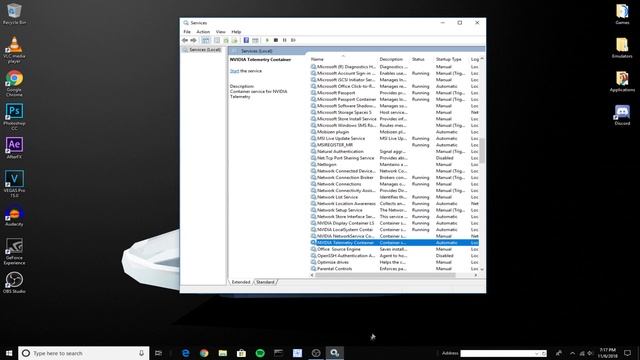
Task: Click the Refresh toolbar icon
Action: [226, 40]
